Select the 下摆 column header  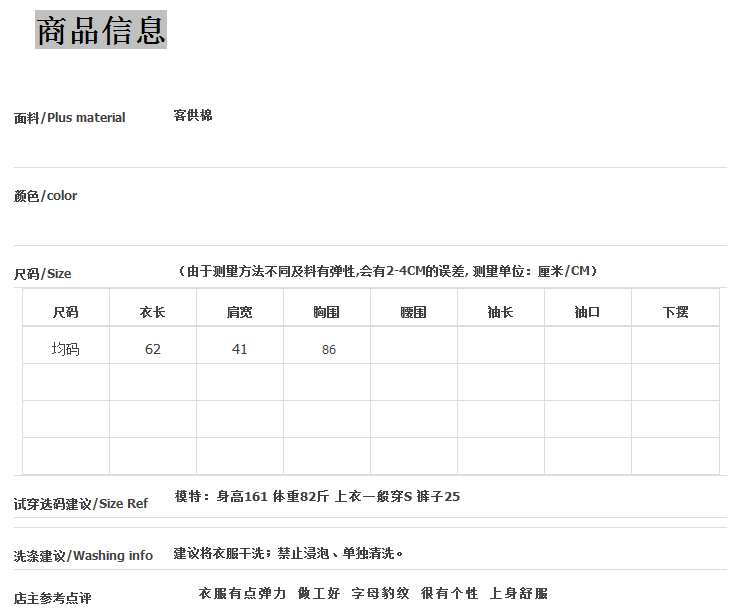click(675, 312)
